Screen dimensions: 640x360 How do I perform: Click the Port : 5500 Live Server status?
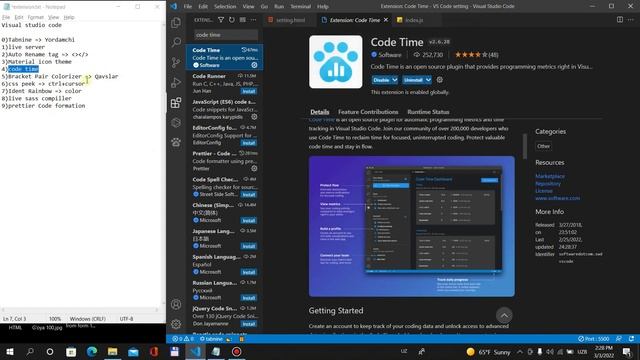594,339
